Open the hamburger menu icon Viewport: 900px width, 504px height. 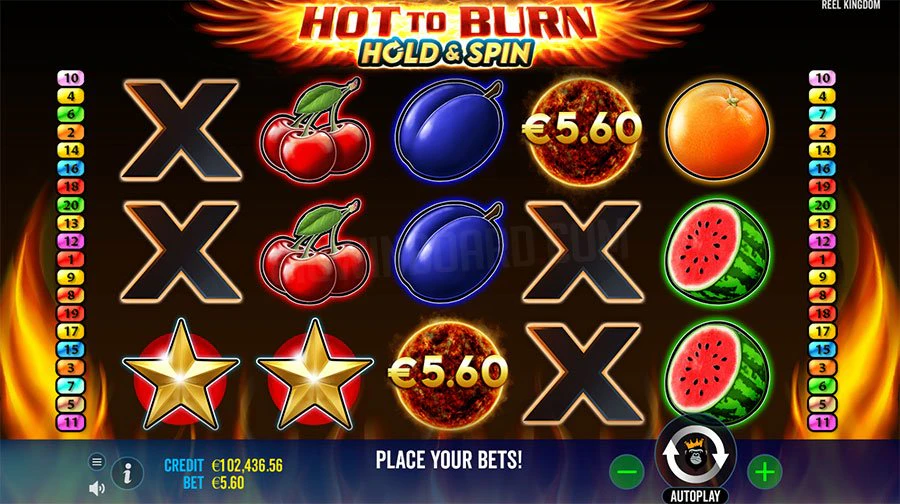[97, 461]
